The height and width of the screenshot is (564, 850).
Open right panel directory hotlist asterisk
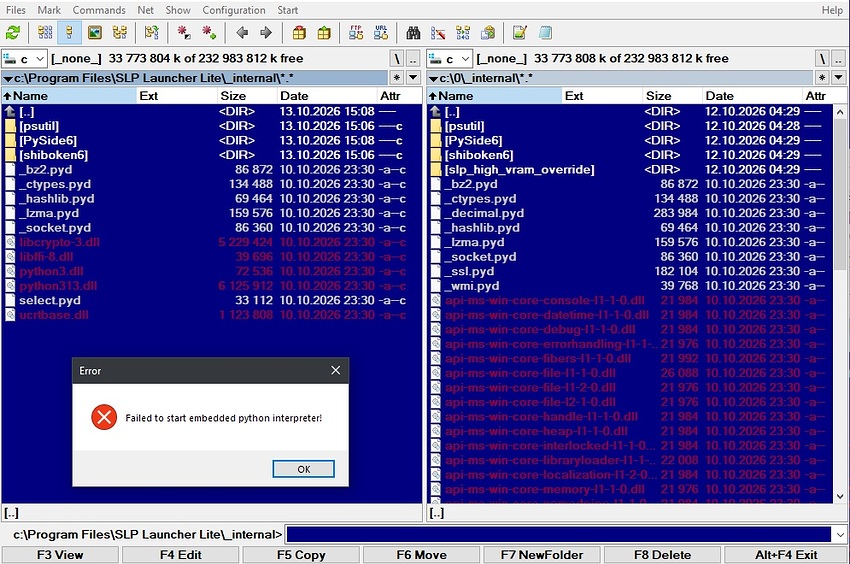pyautogui.click(x=822, y=78)
